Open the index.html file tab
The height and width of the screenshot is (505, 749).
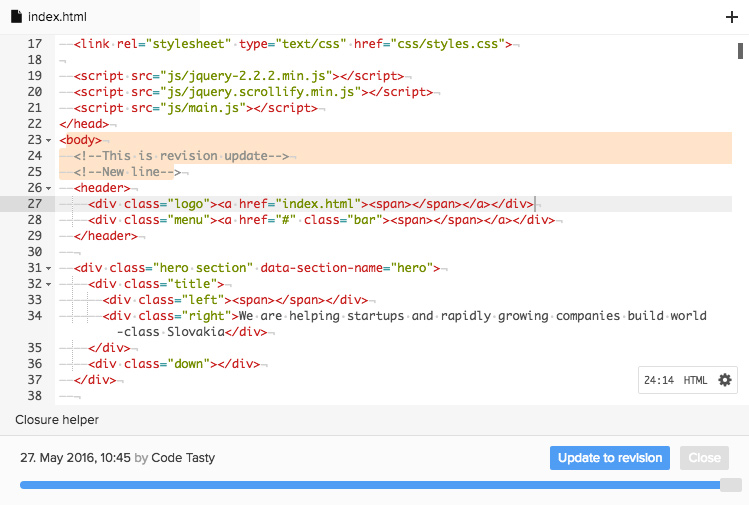click(100, 17)
